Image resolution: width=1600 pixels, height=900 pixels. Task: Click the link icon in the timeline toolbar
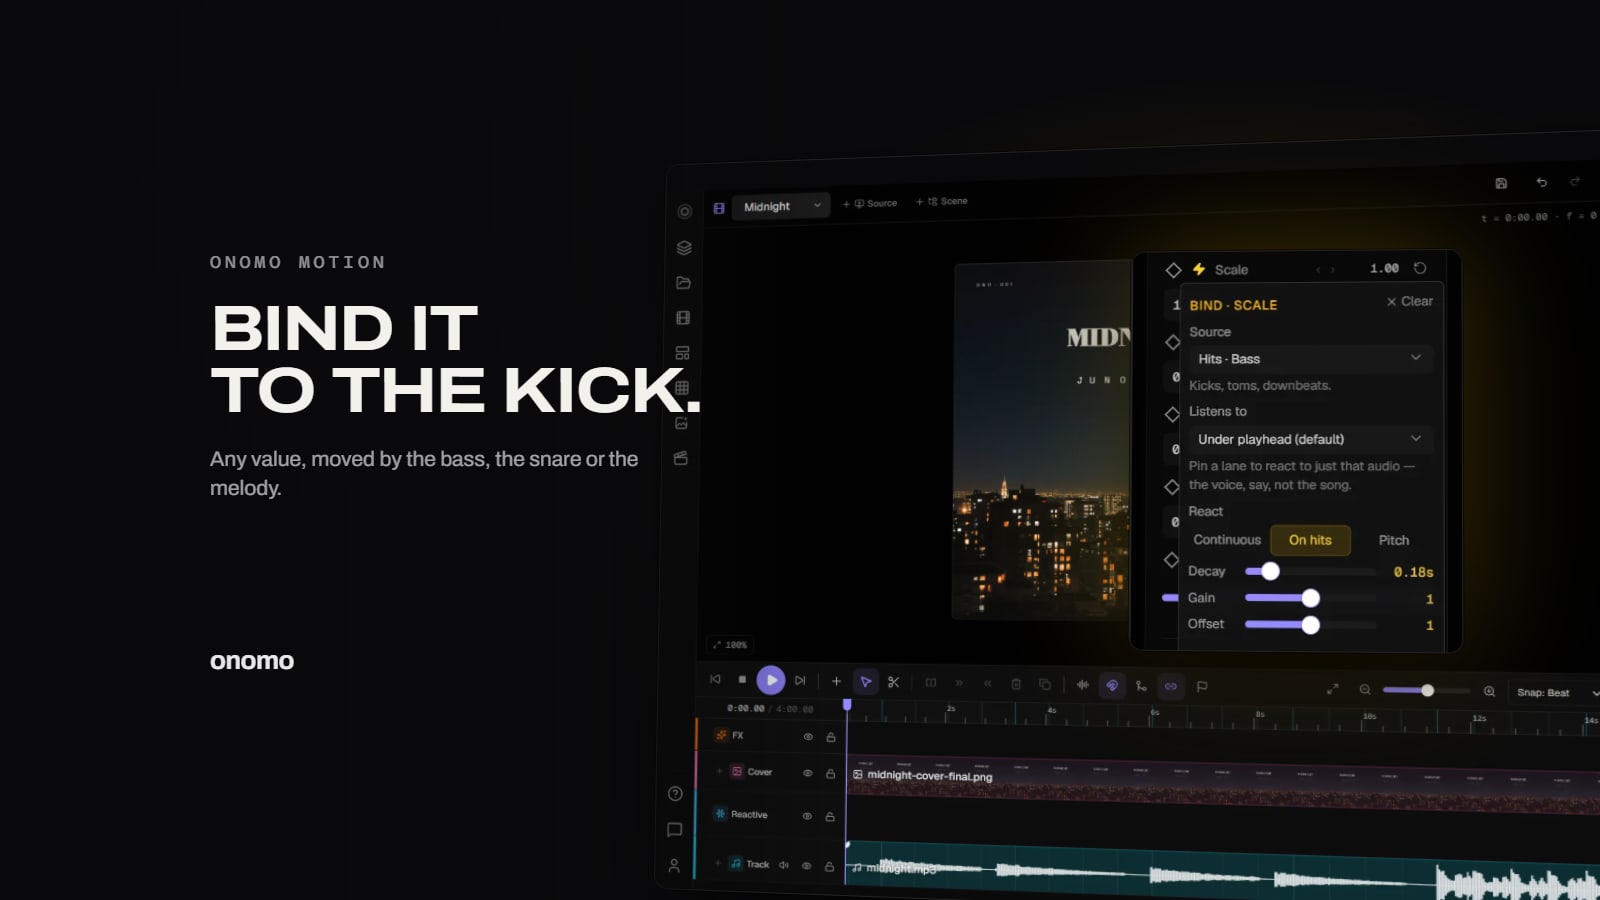pos(1171,686)
